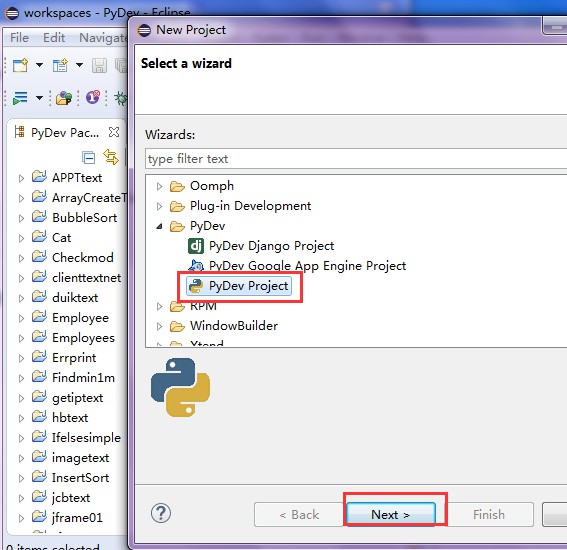567x550 pixels.
Task: Click the Plug-in Development folder icon
Action: coord(177,206)
